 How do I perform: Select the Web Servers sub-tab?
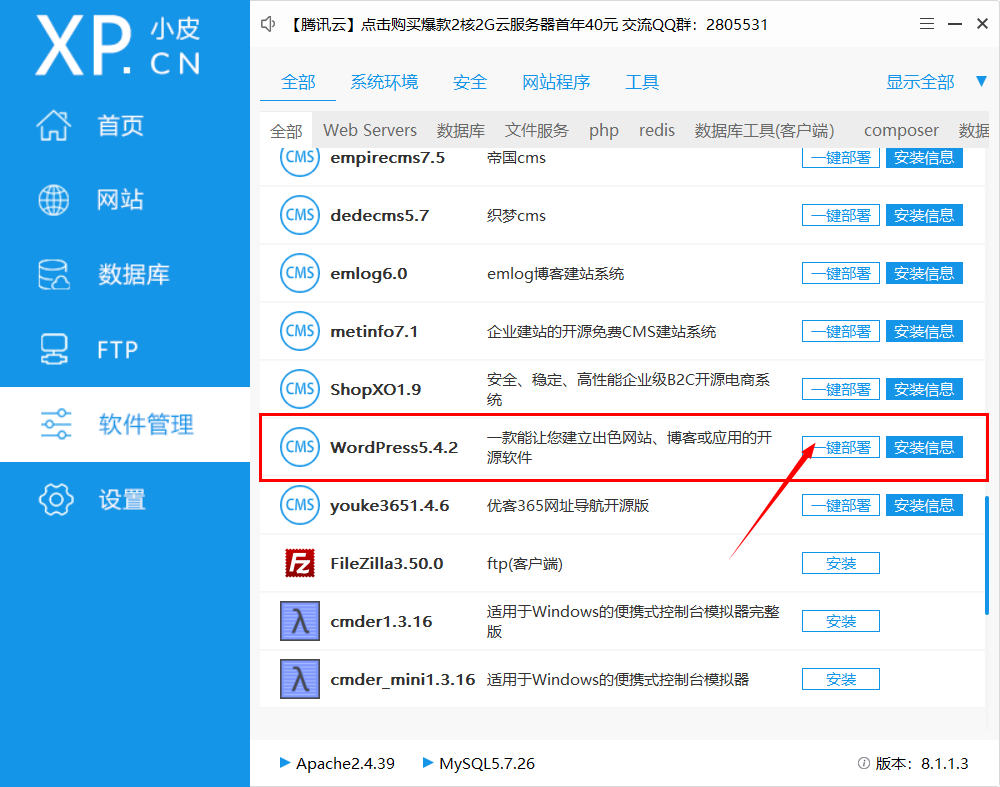(x=370, y=130)
